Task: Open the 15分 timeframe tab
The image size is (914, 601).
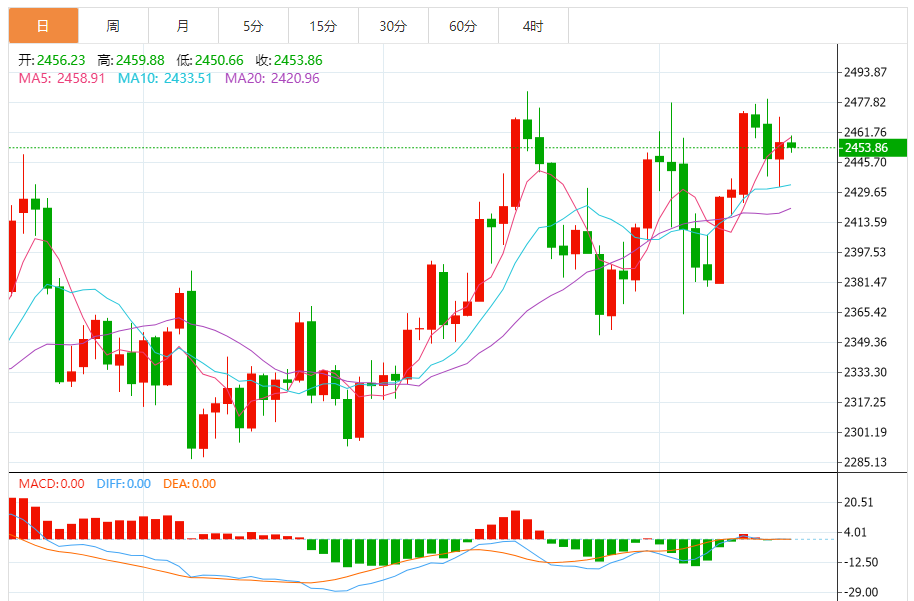Action: 323,26
